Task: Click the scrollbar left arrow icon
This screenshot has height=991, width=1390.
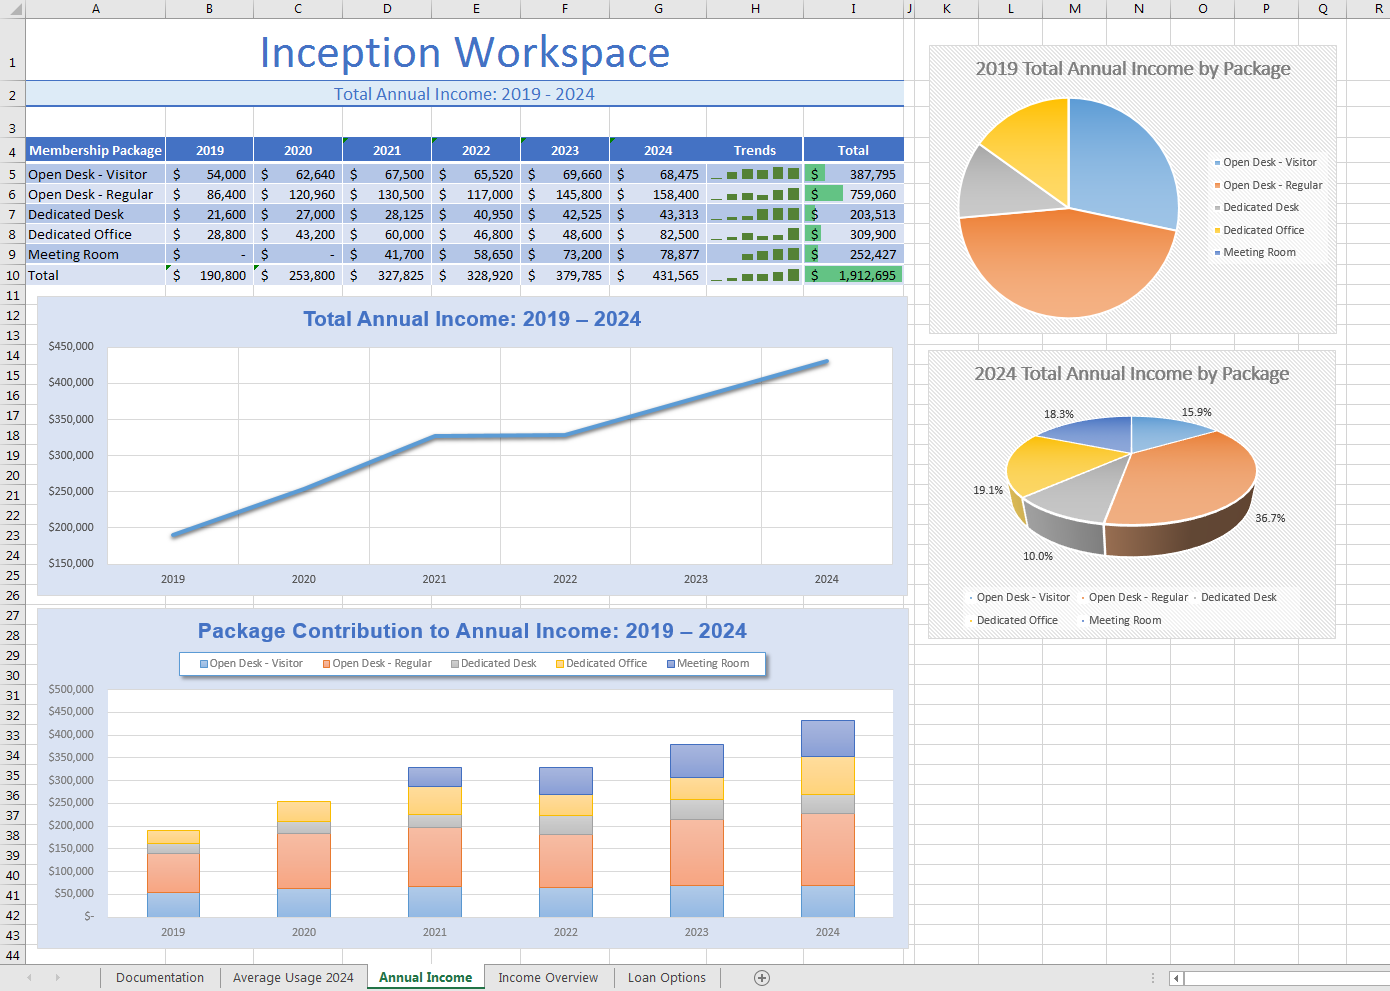Action: click(1176, 977)
